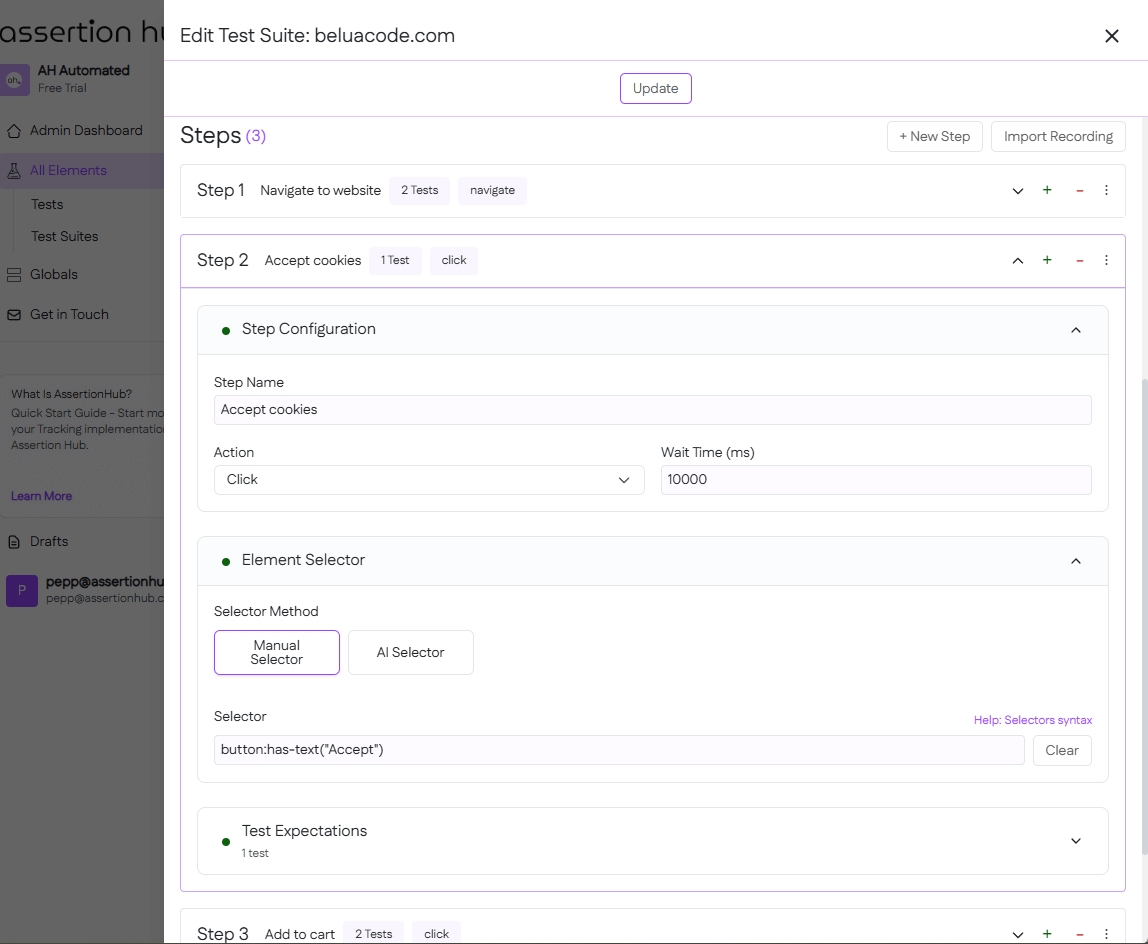Open All Elements in the sidebar
Viewport: 1148px width, 944px height.
(69, 170)
